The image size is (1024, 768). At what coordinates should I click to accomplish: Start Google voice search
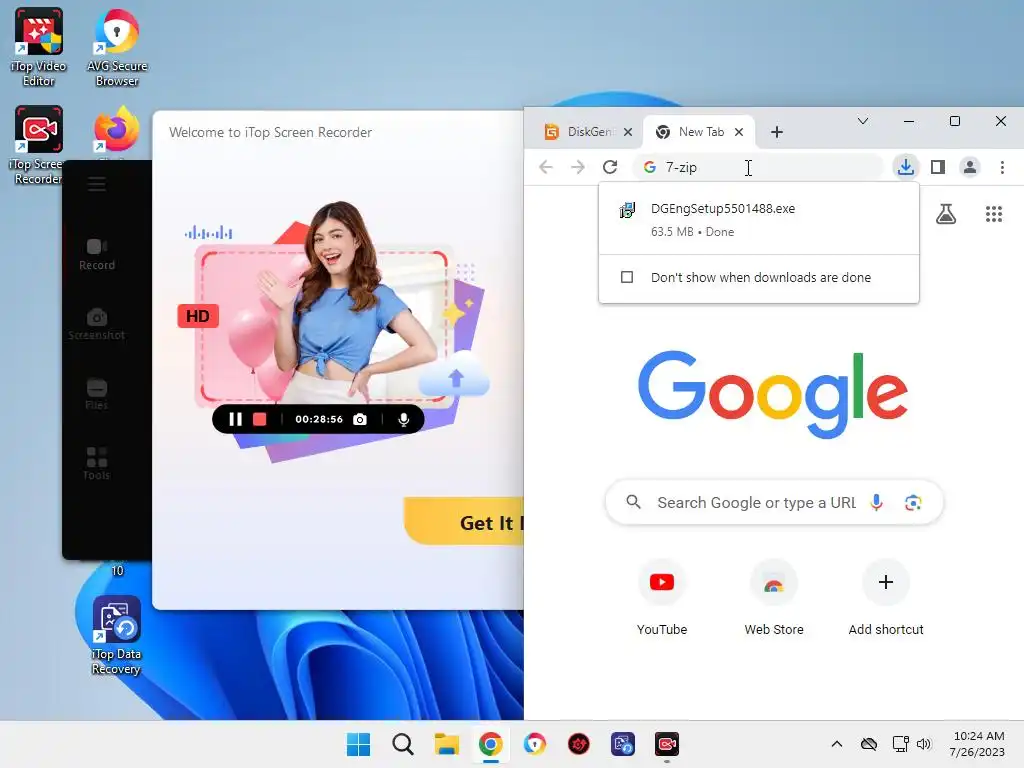[x=876, y=502]
